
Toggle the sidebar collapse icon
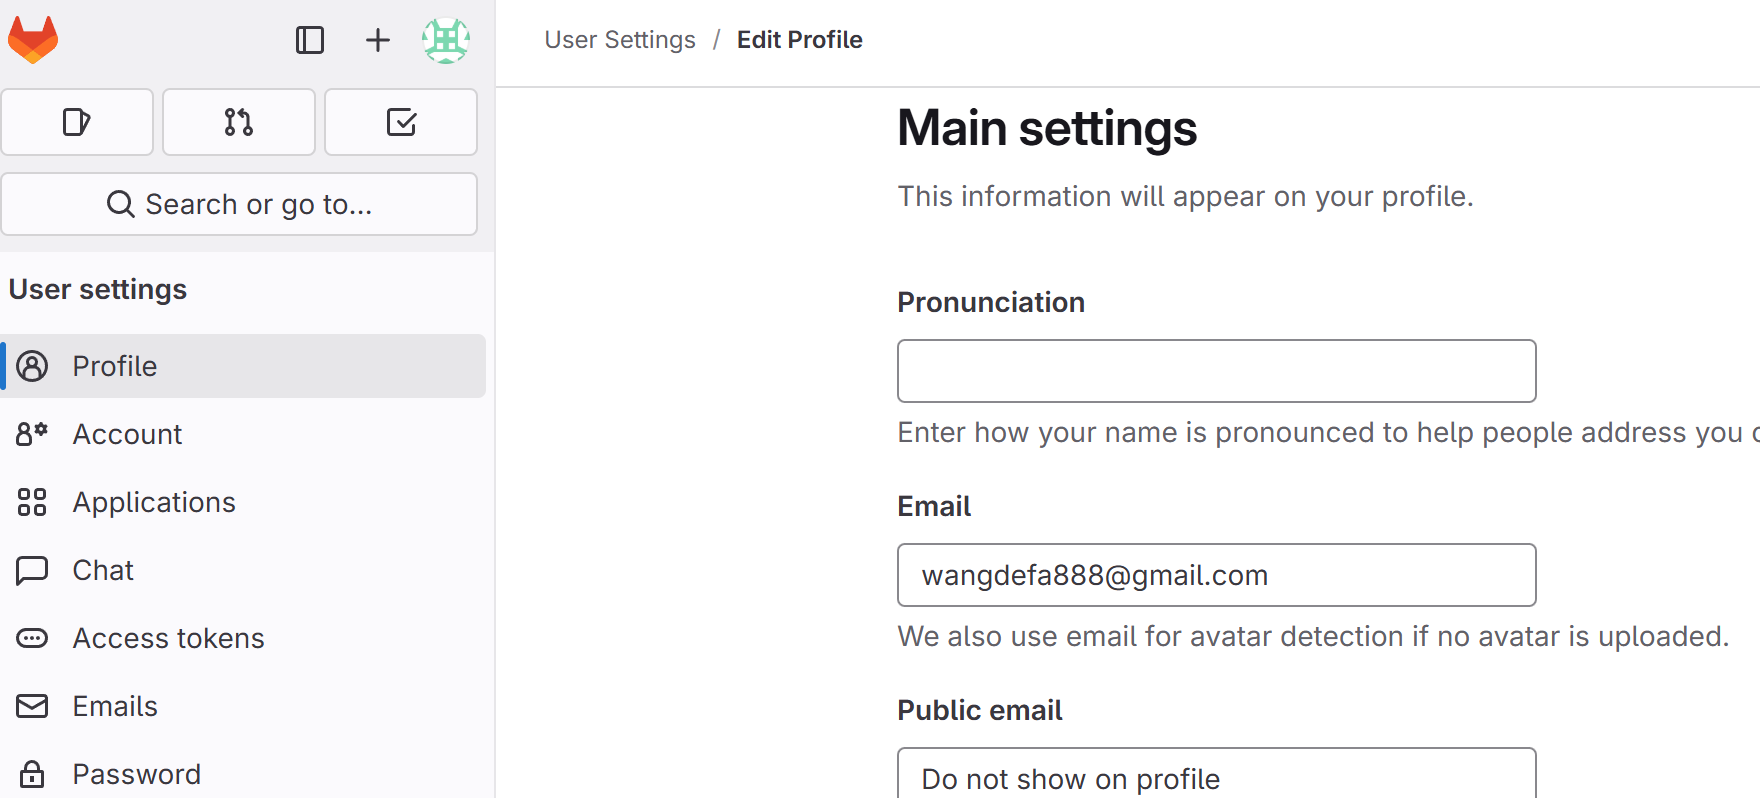310,40
